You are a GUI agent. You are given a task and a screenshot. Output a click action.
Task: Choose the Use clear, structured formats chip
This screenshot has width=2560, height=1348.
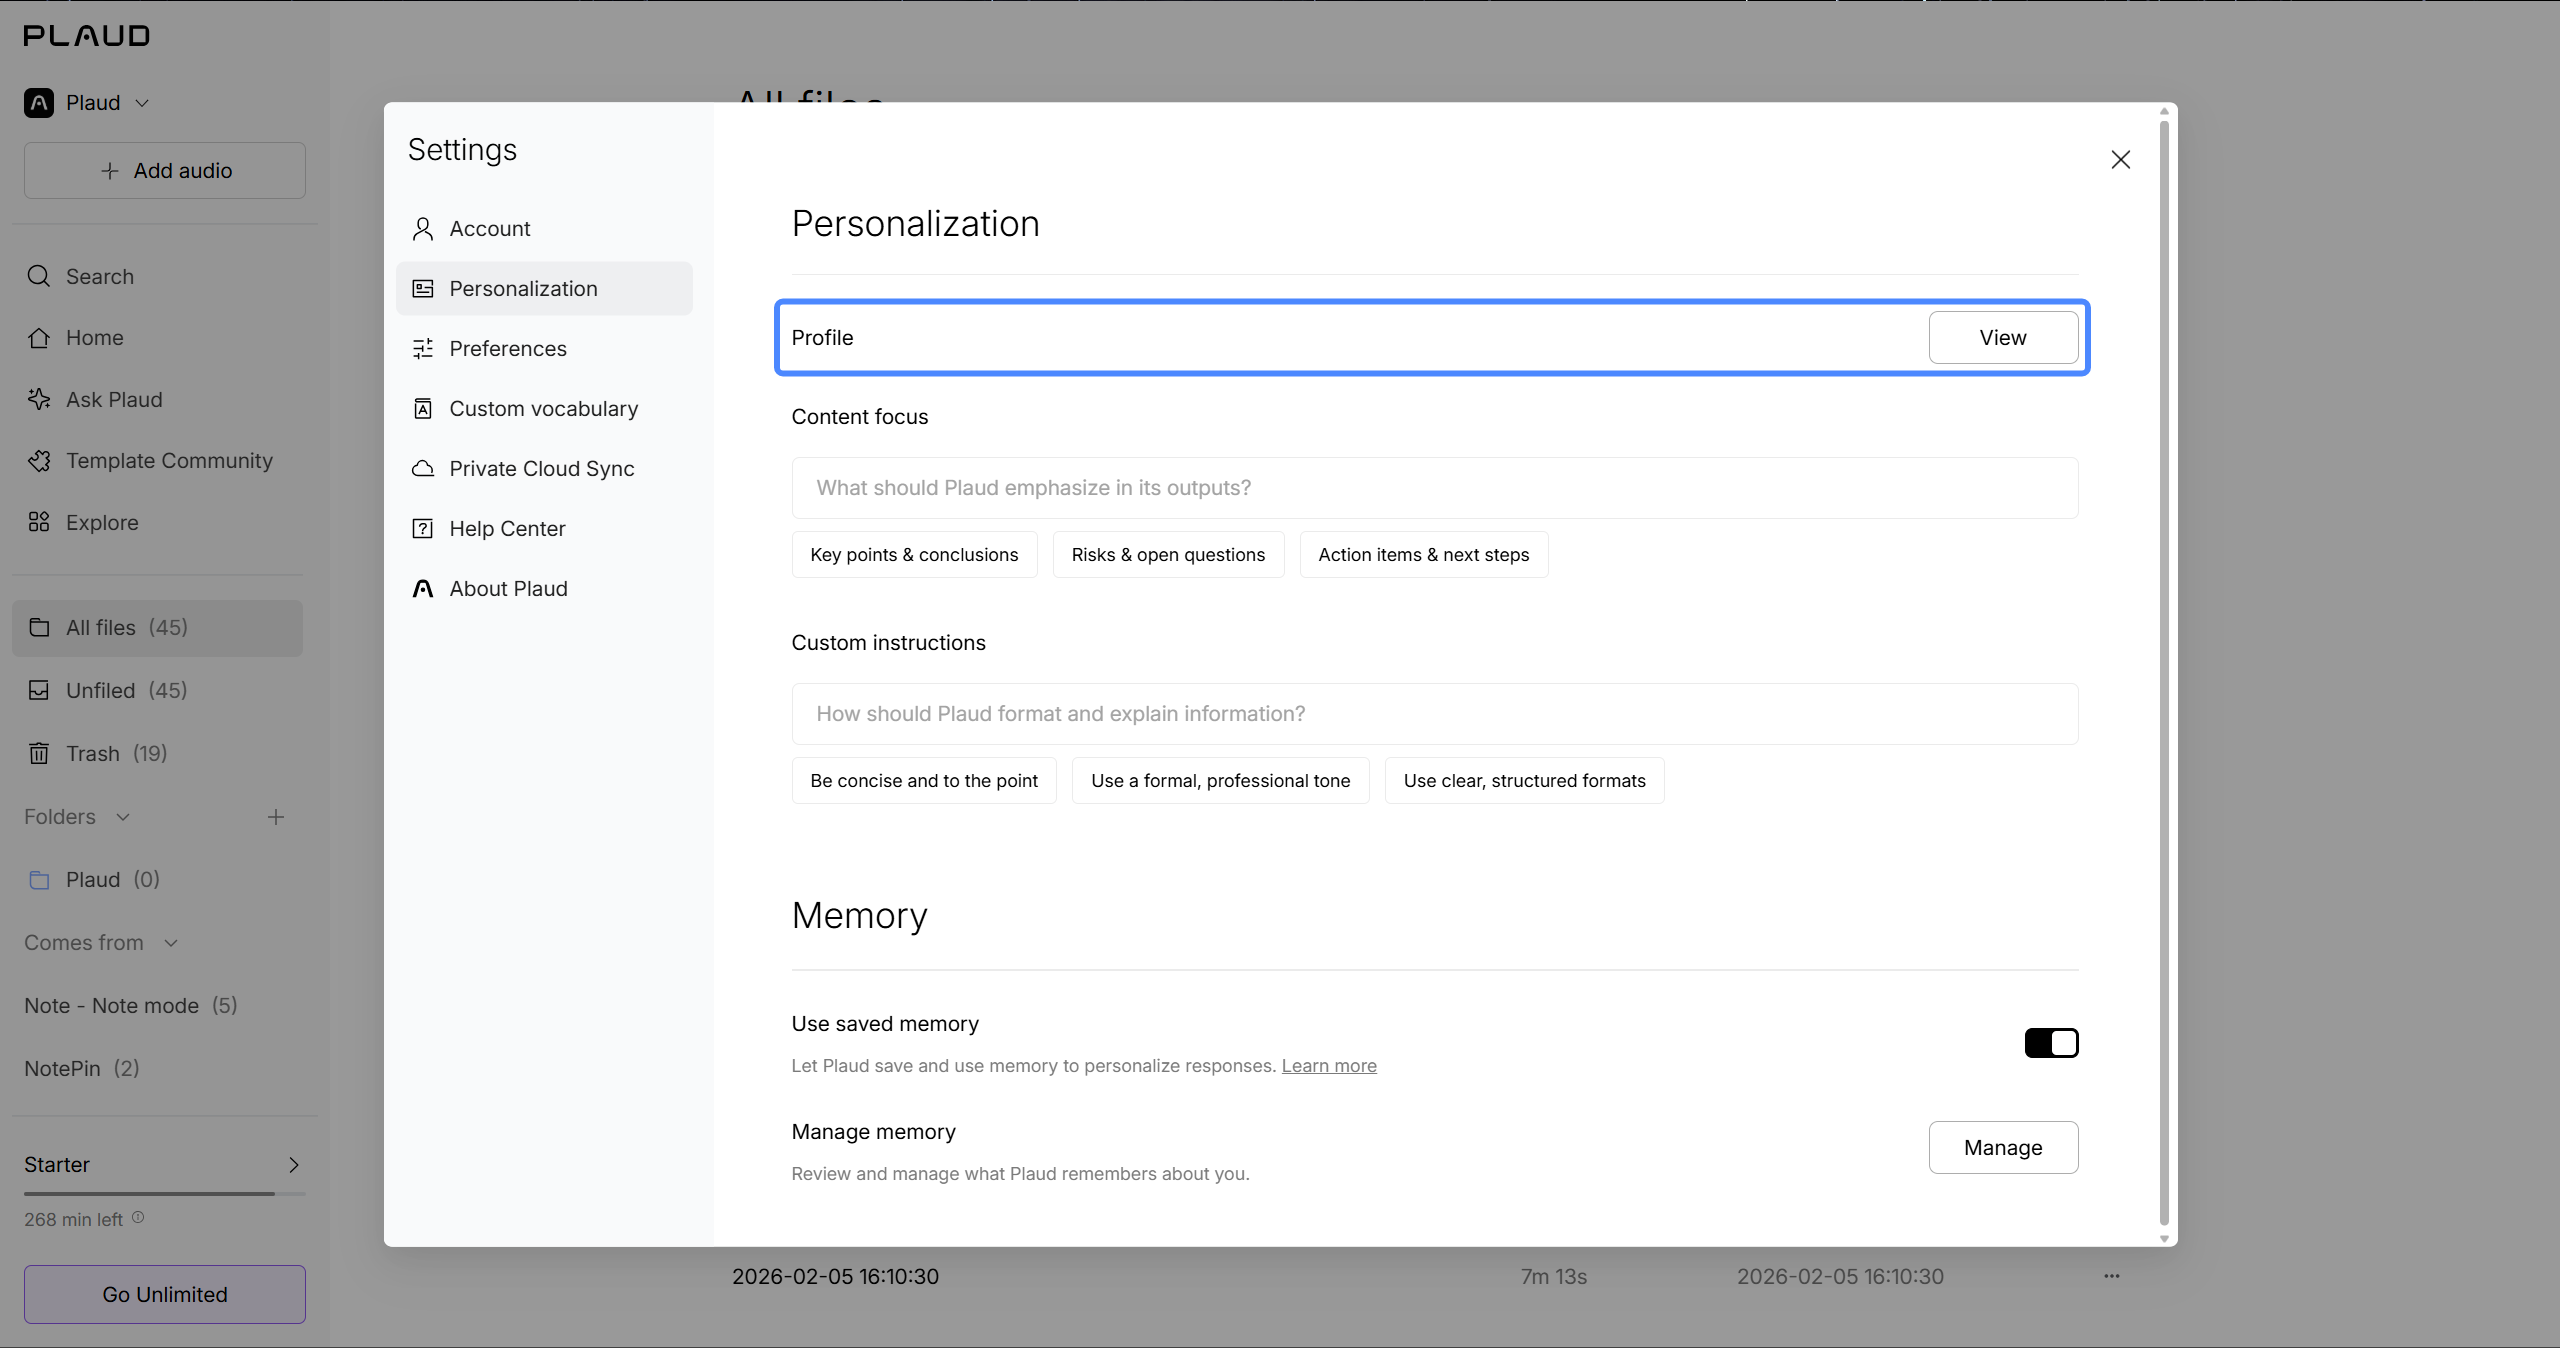[x=1524, y=781]
